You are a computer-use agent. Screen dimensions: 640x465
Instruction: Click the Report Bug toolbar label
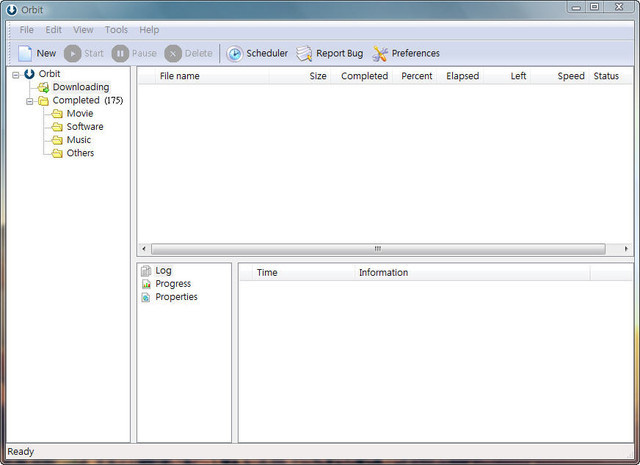tap(340, 53)
